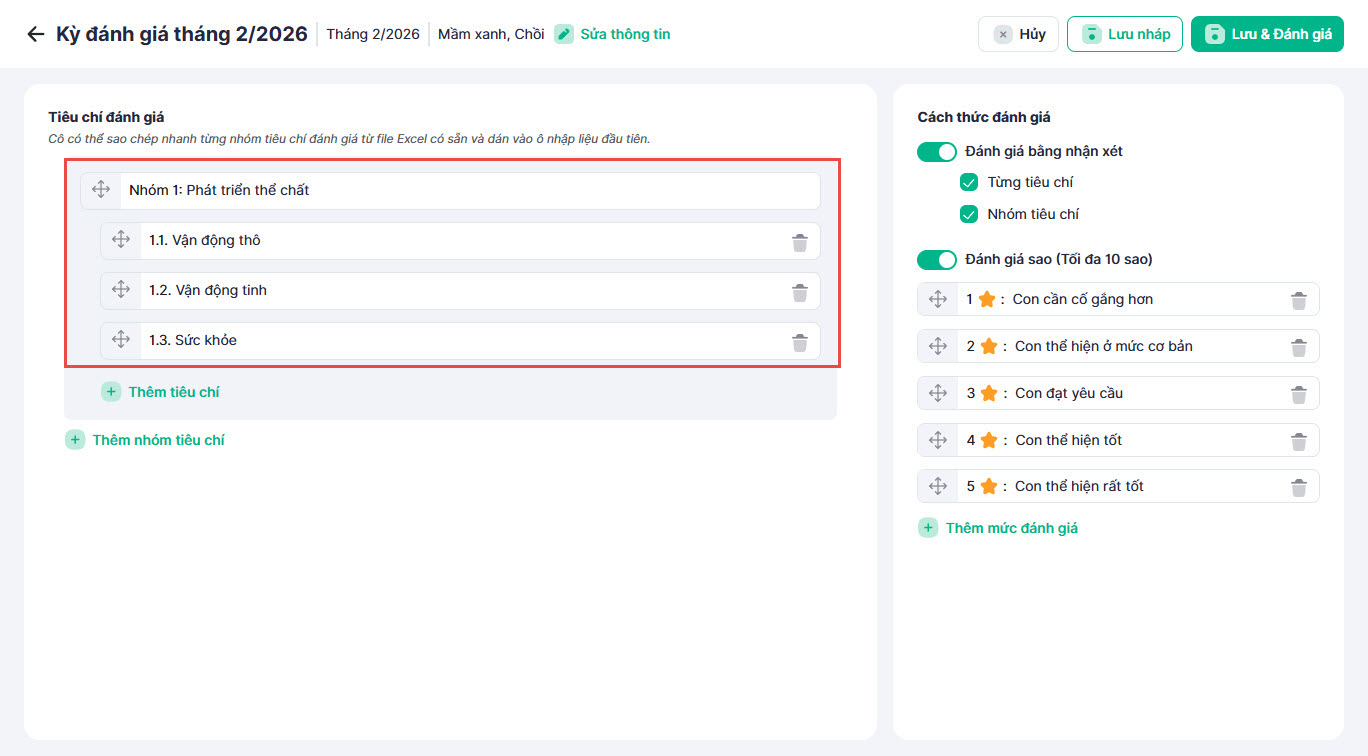Click trash icon for the 4-star "Con thể hiện tốt" level

1298,441
